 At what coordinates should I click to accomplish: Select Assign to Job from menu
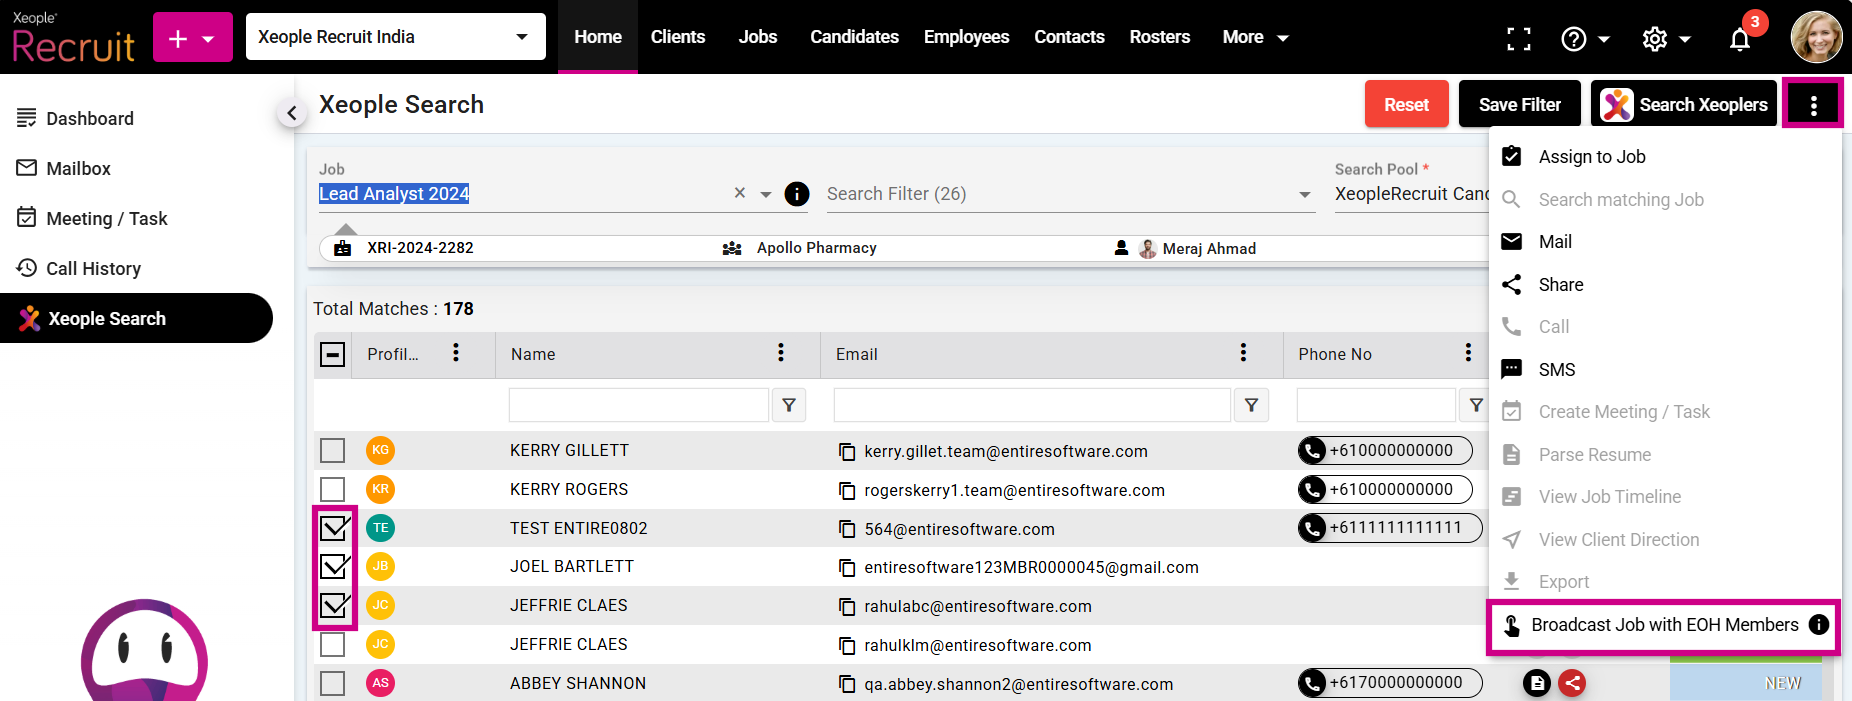[1591, 157]
